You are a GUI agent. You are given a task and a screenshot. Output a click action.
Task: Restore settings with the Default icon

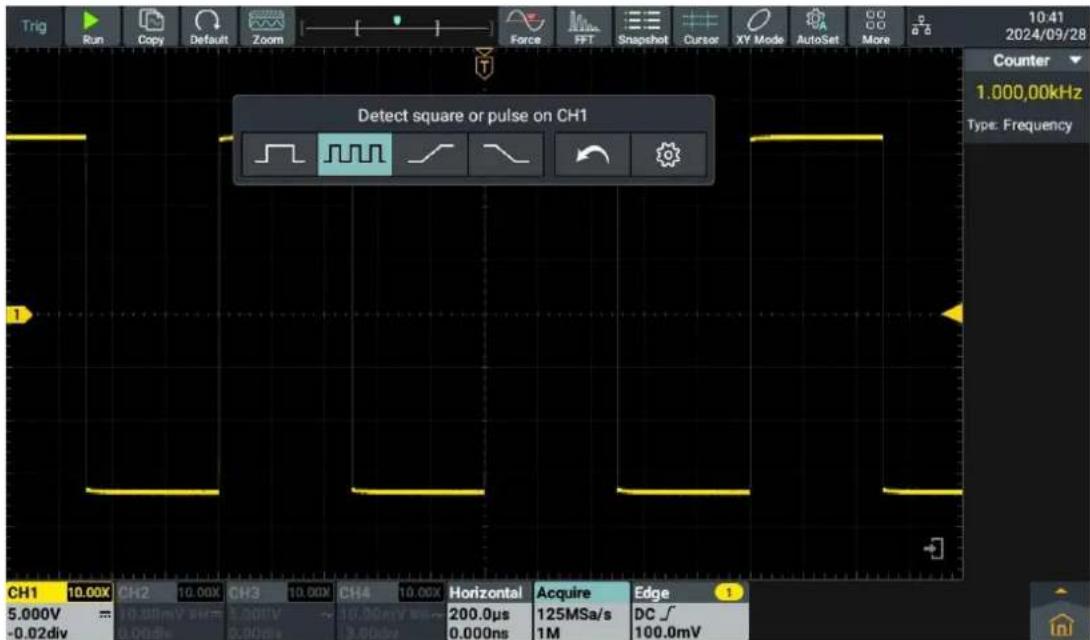click(209, 28)
